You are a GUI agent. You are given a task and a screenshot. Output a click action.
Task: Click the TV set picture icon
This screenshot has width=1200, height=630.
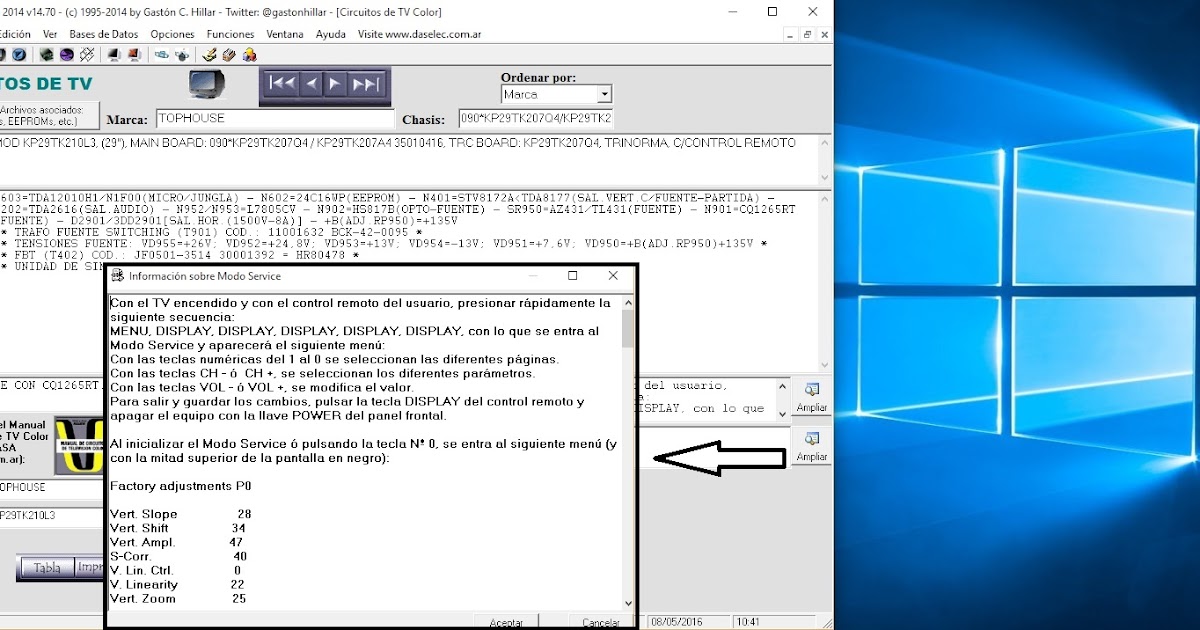[x=208, y=84]
